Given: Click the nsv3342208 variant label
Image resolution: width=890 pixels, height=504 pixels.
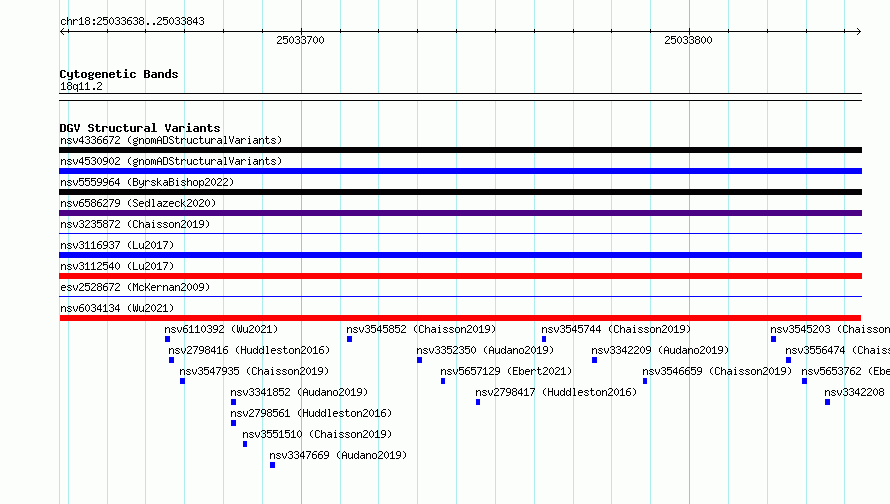Looking at the screenshot, I should (x=854, y=392).
